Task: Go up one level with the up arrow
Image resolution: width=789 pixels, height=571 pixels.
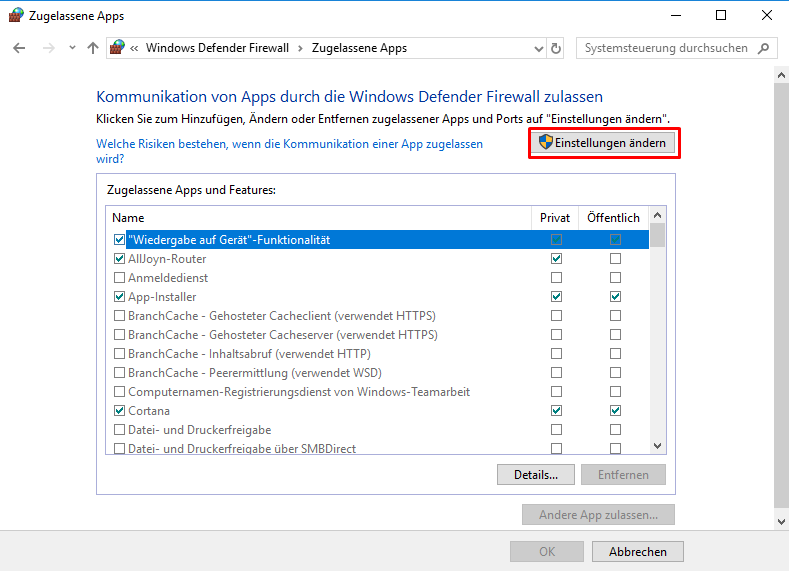Action: coord(93,48)
